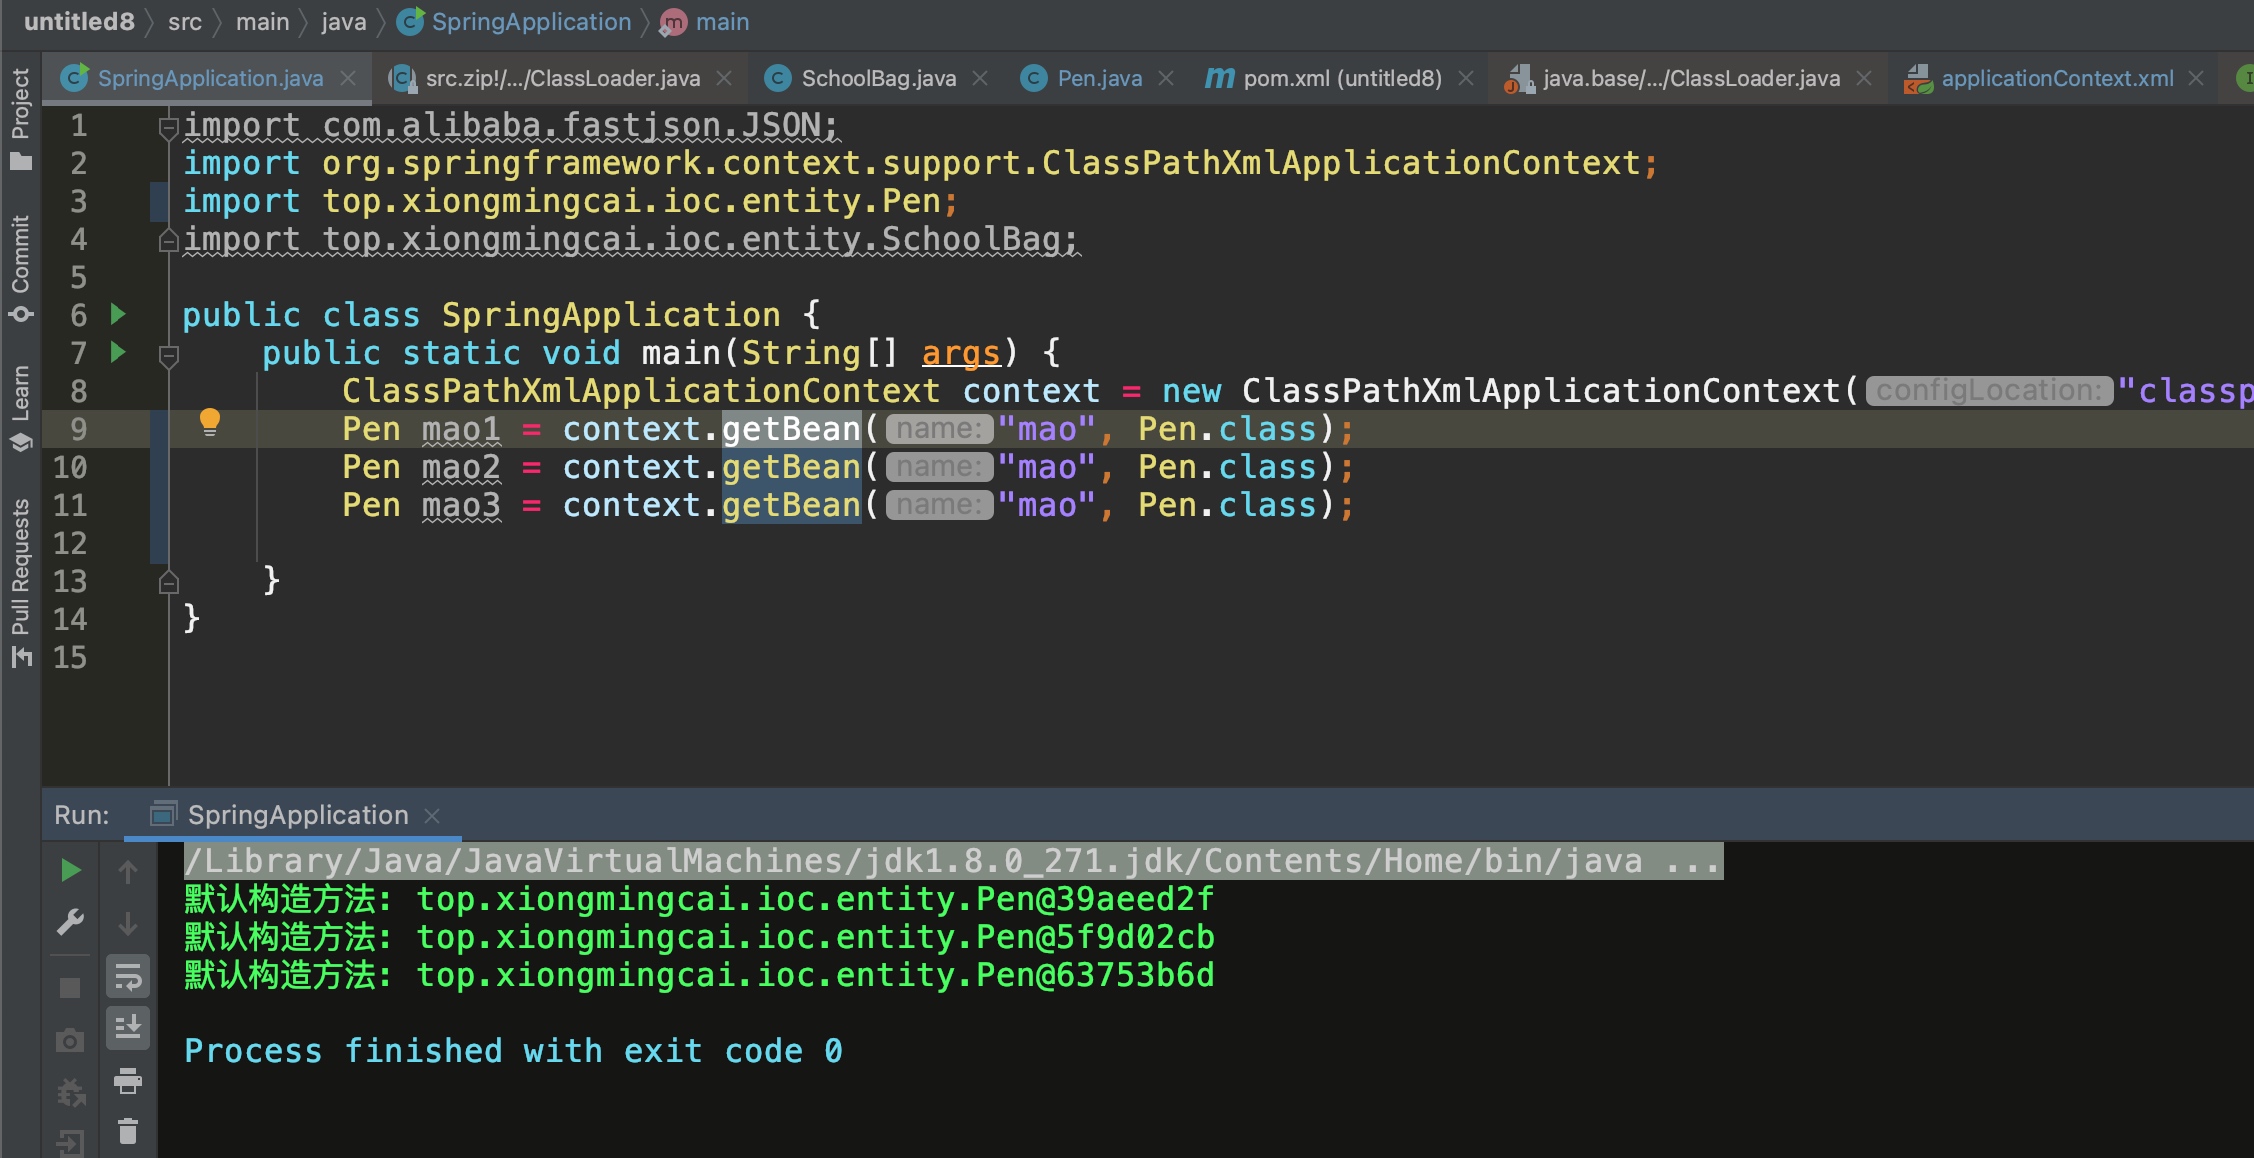The height and width of the screenshot is (1158, 2254).
Task: Click the yellow light bulb intention icon
Action: pyautogui.click(x=209, y=422)
